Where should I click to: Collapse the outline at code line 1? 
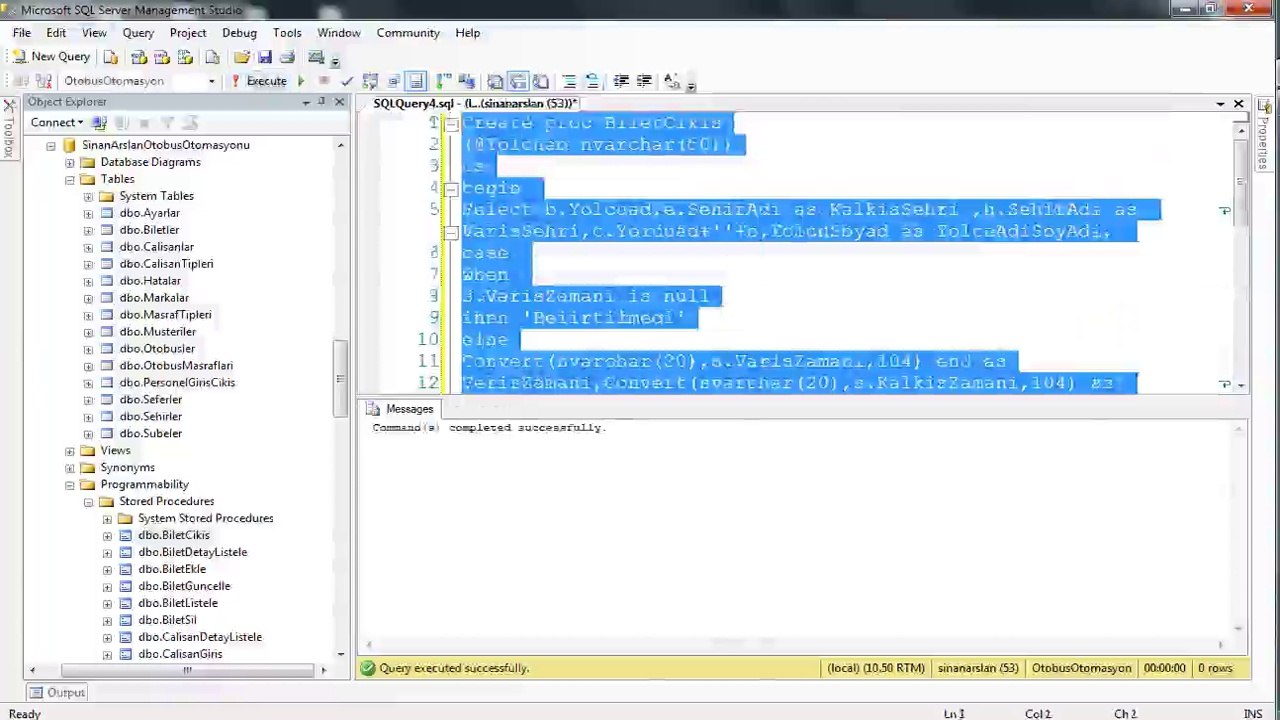pyautogui.click(x=451, y=124)
